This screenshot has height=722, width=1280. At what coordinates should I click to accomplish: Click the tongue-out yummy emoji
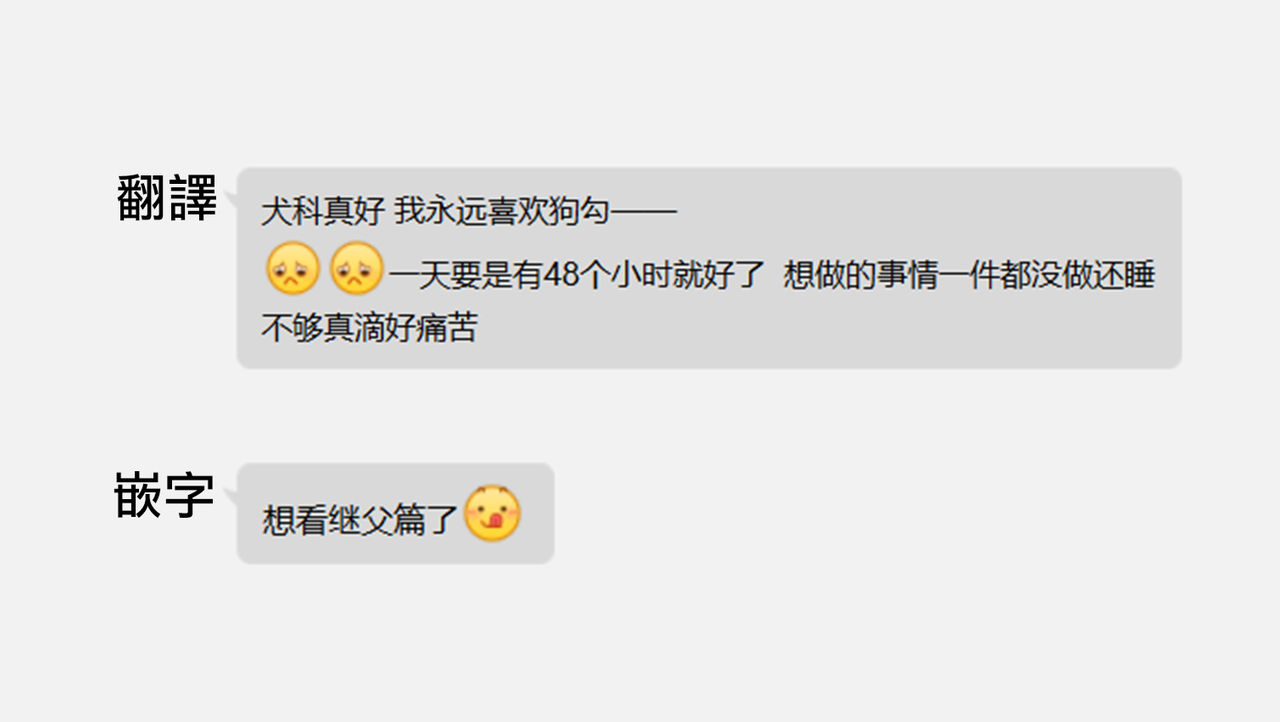pyautogui.click(x=493, y=514)
